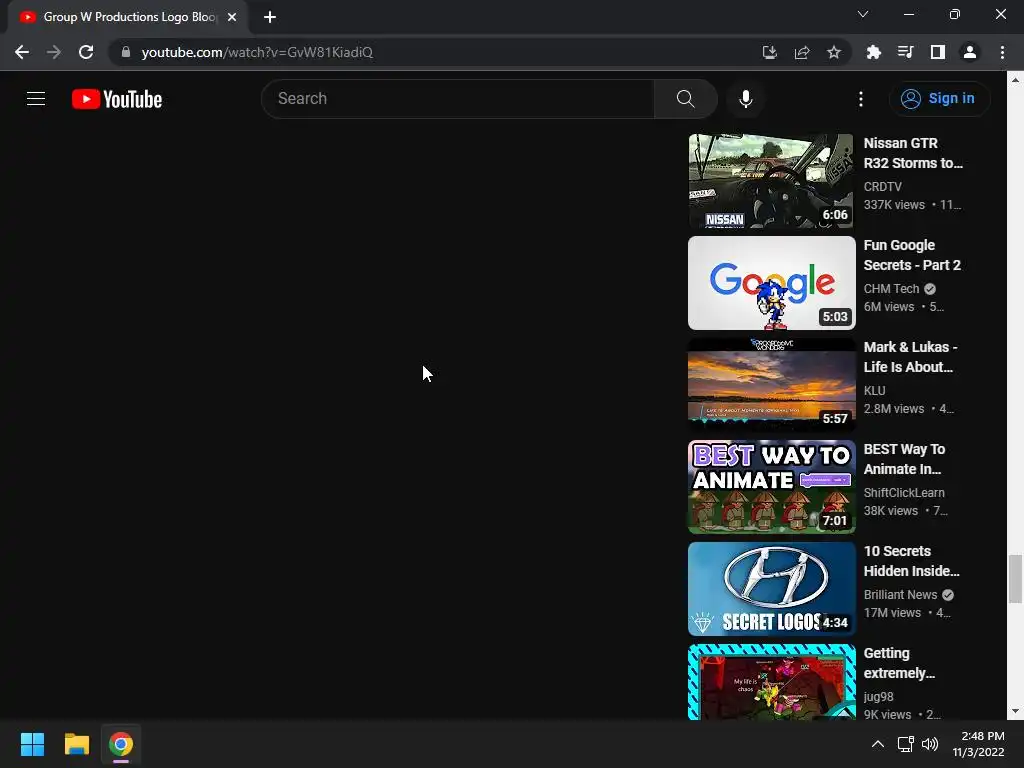The image size is (1024, 768).
Task: Click Chrome icon in taskbar
Action: (121, 744)
